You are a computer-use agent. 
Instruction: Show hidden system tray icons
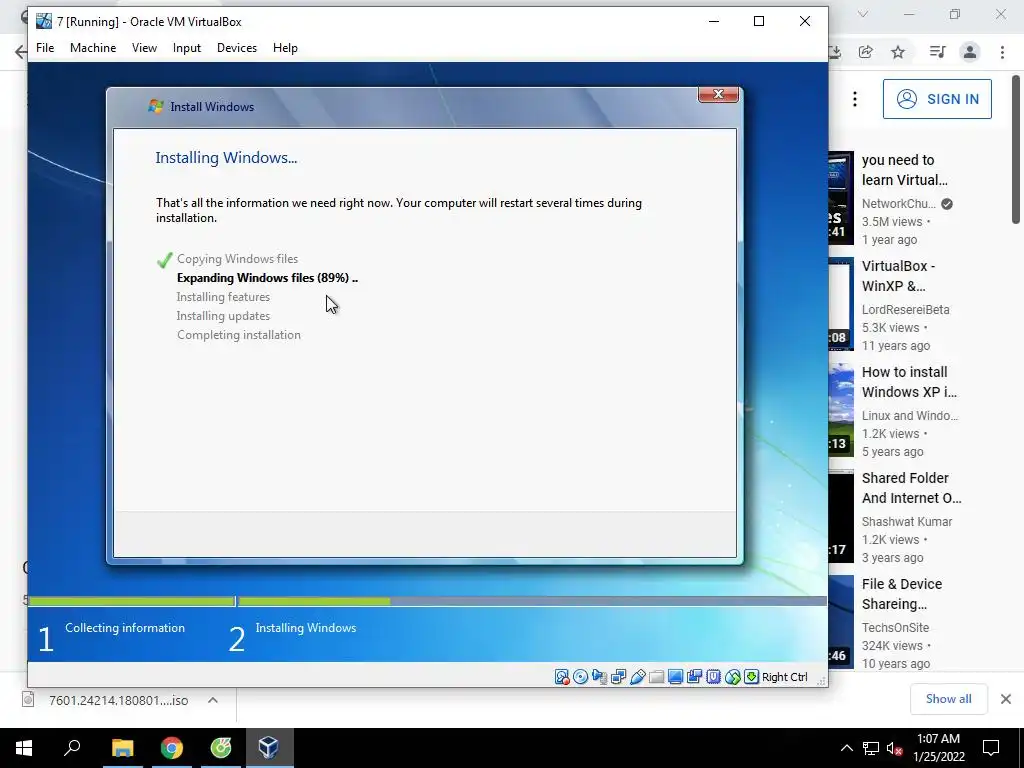(846, 748)
